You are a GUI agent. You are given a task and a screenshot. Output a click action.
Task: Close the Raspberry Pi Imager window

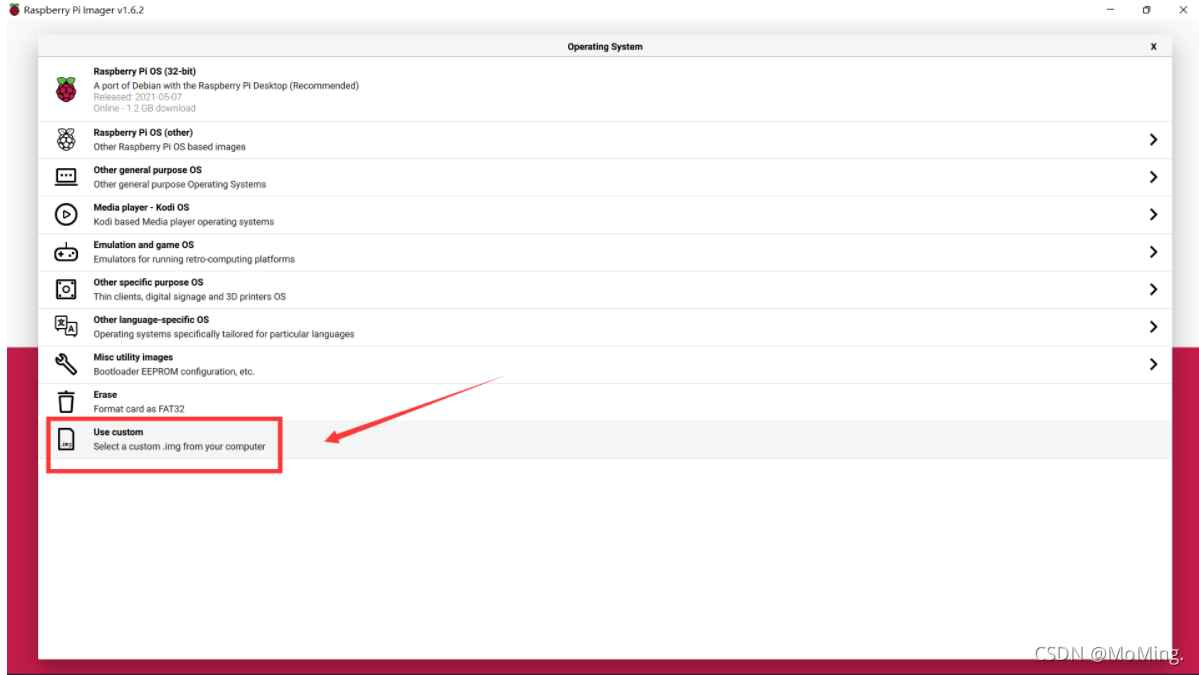1183,10
